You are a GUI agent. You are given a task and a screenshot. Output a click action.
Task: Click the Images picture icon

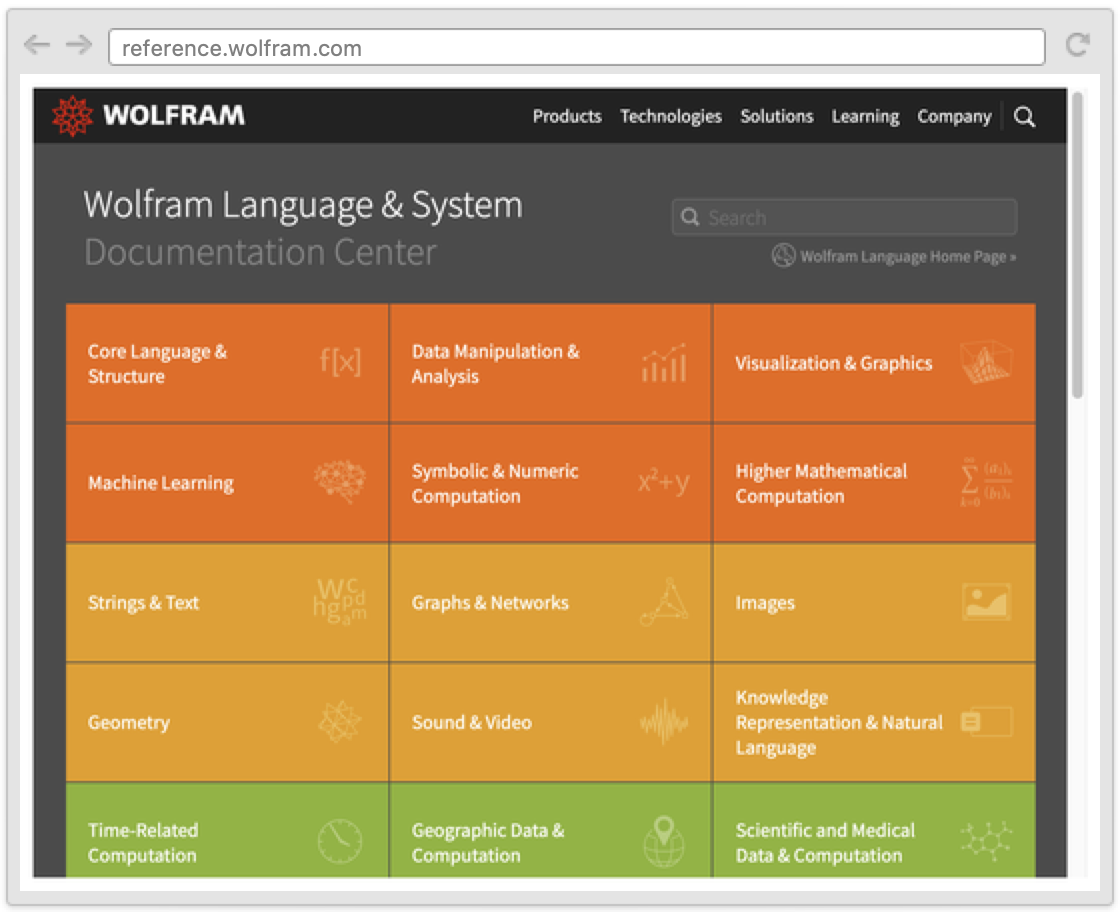[986, 602]
